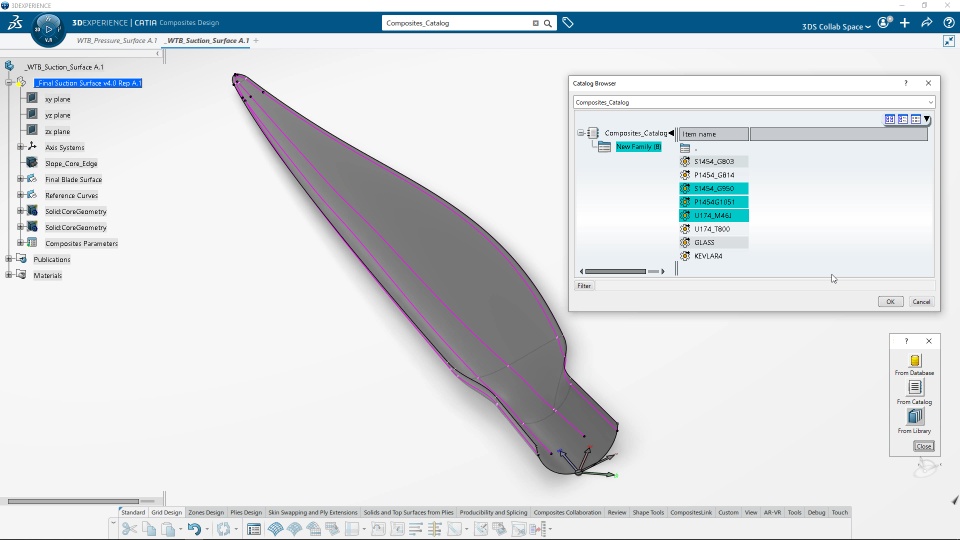Switch Catalog Browser to list view icon
Image resolution: width=960 pixels, height=540 pixels.
tap(902, 119)
